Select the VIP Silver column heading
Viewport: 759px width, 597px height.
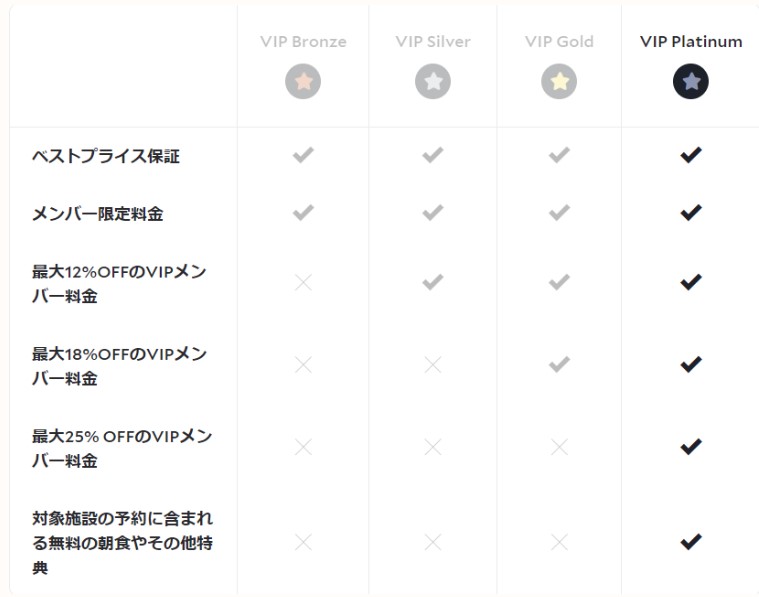coord(433,42)
